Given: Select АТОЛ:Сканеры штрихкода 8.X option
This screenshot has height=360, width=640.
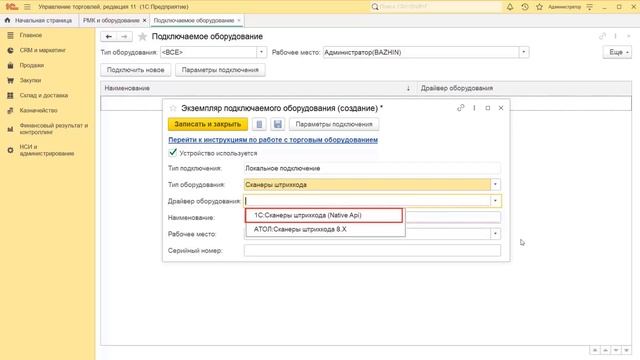Looking at the screenshot, I should pos(325,229).
